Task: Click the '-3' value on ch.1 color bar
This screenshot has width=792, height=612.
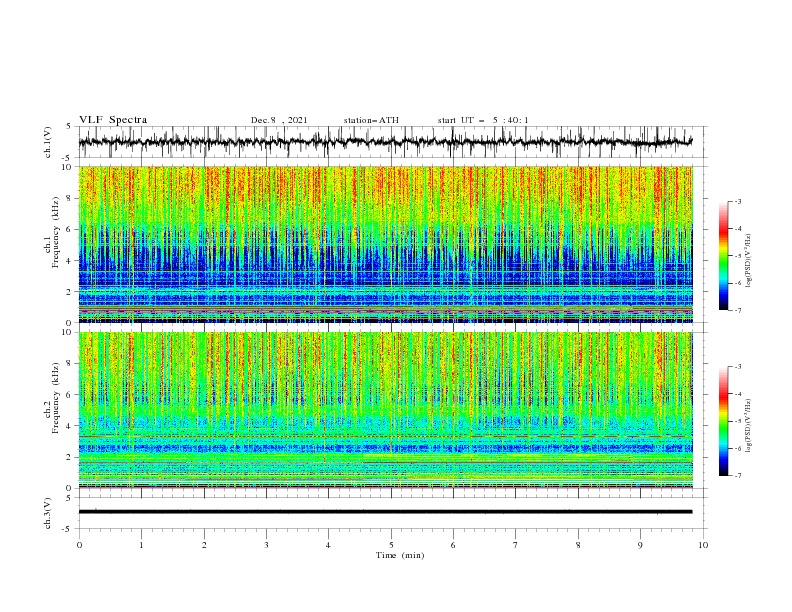Action: [x=738, y=201]
